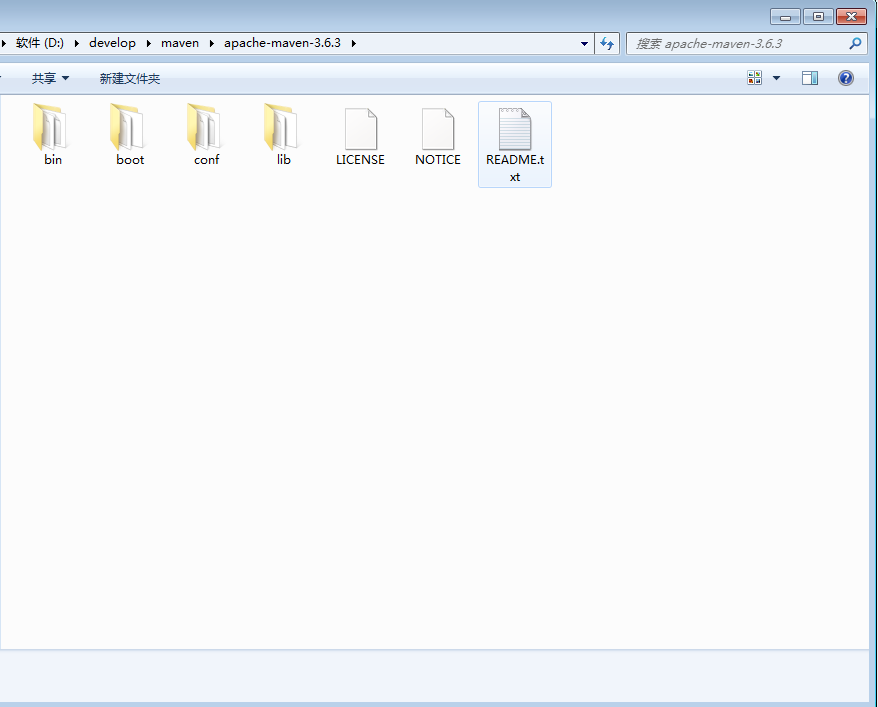Maximize the Explorer window
Image resolution: width=878 pixels, height=707 pixels.
pyautogui.click(x=818, y=17)
